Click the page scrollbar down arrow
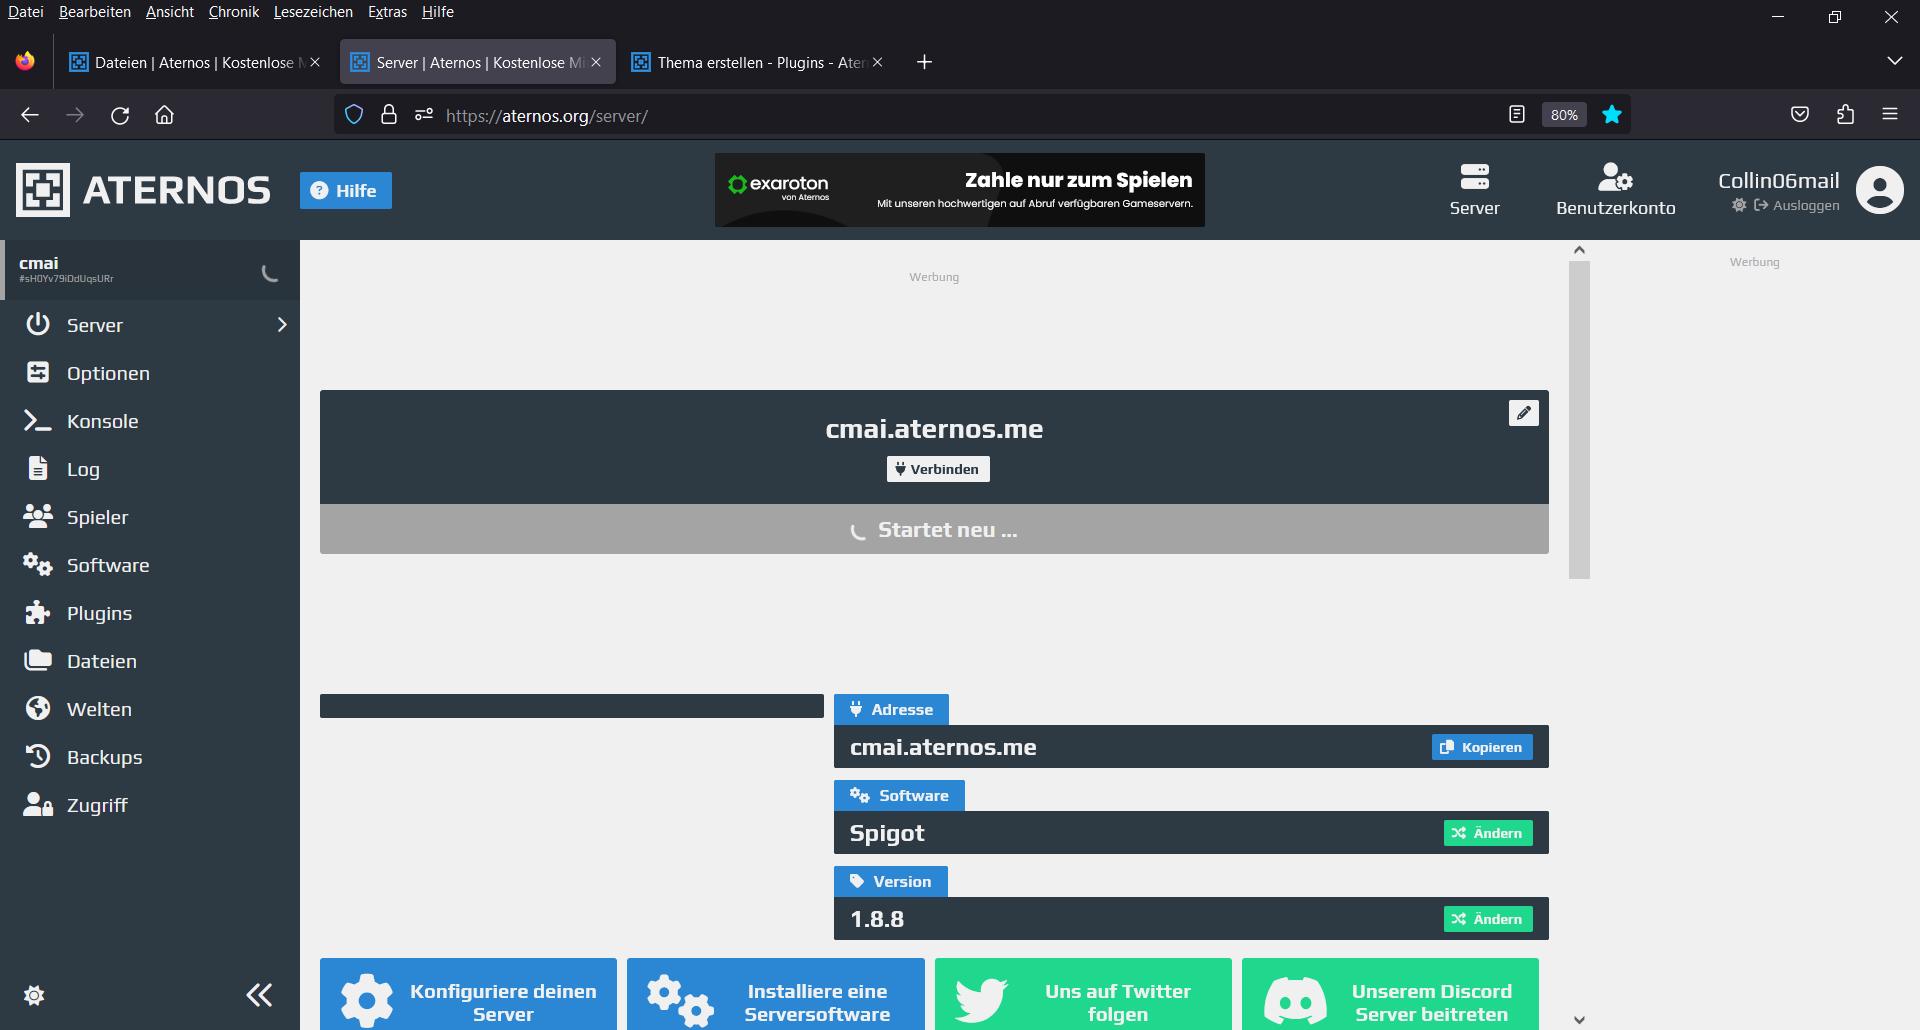1920x1030 pixels. click(1579, 1020)
